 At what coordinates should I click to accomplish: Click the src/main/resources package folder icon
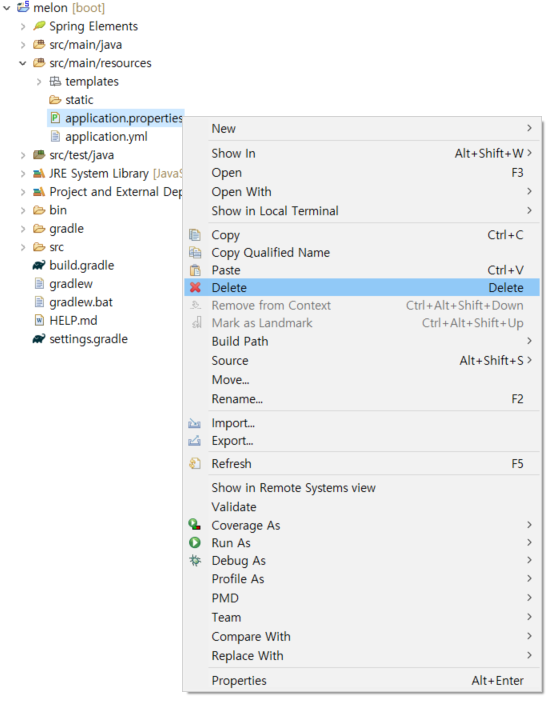(x=39, y=63)
